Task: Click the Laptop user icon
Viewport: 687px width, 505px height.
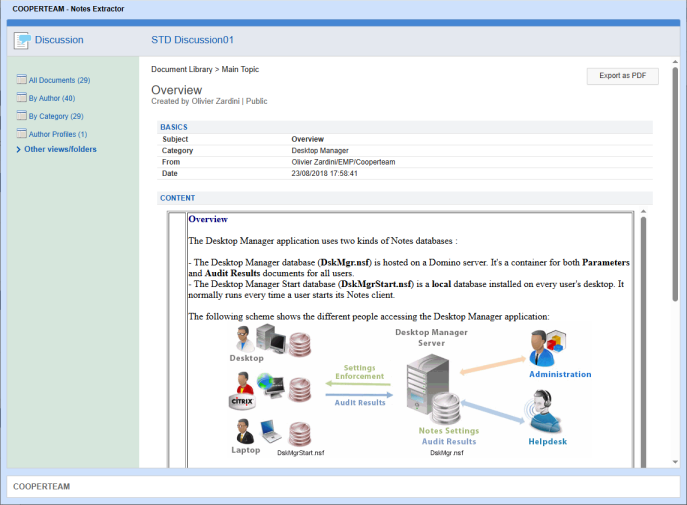Action: [x=244, y=431]
